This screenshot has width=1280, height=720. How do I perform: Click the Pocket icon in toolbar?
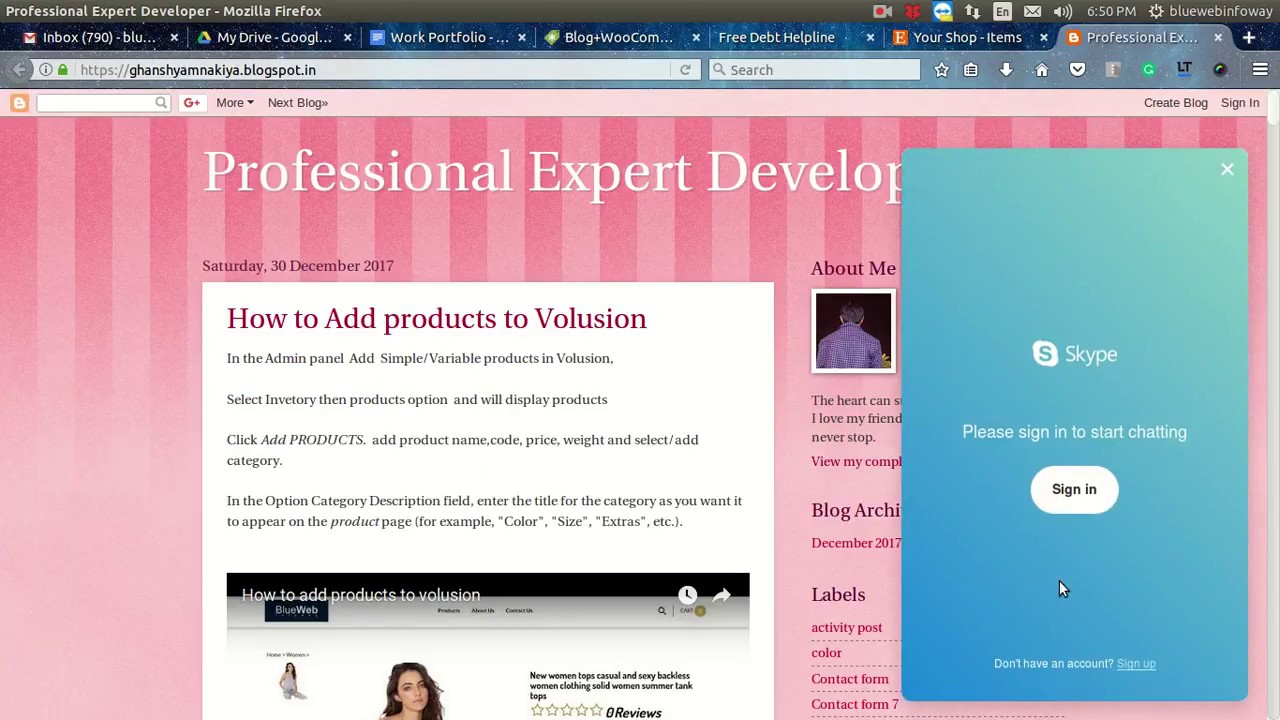(x=1077, y=70)
